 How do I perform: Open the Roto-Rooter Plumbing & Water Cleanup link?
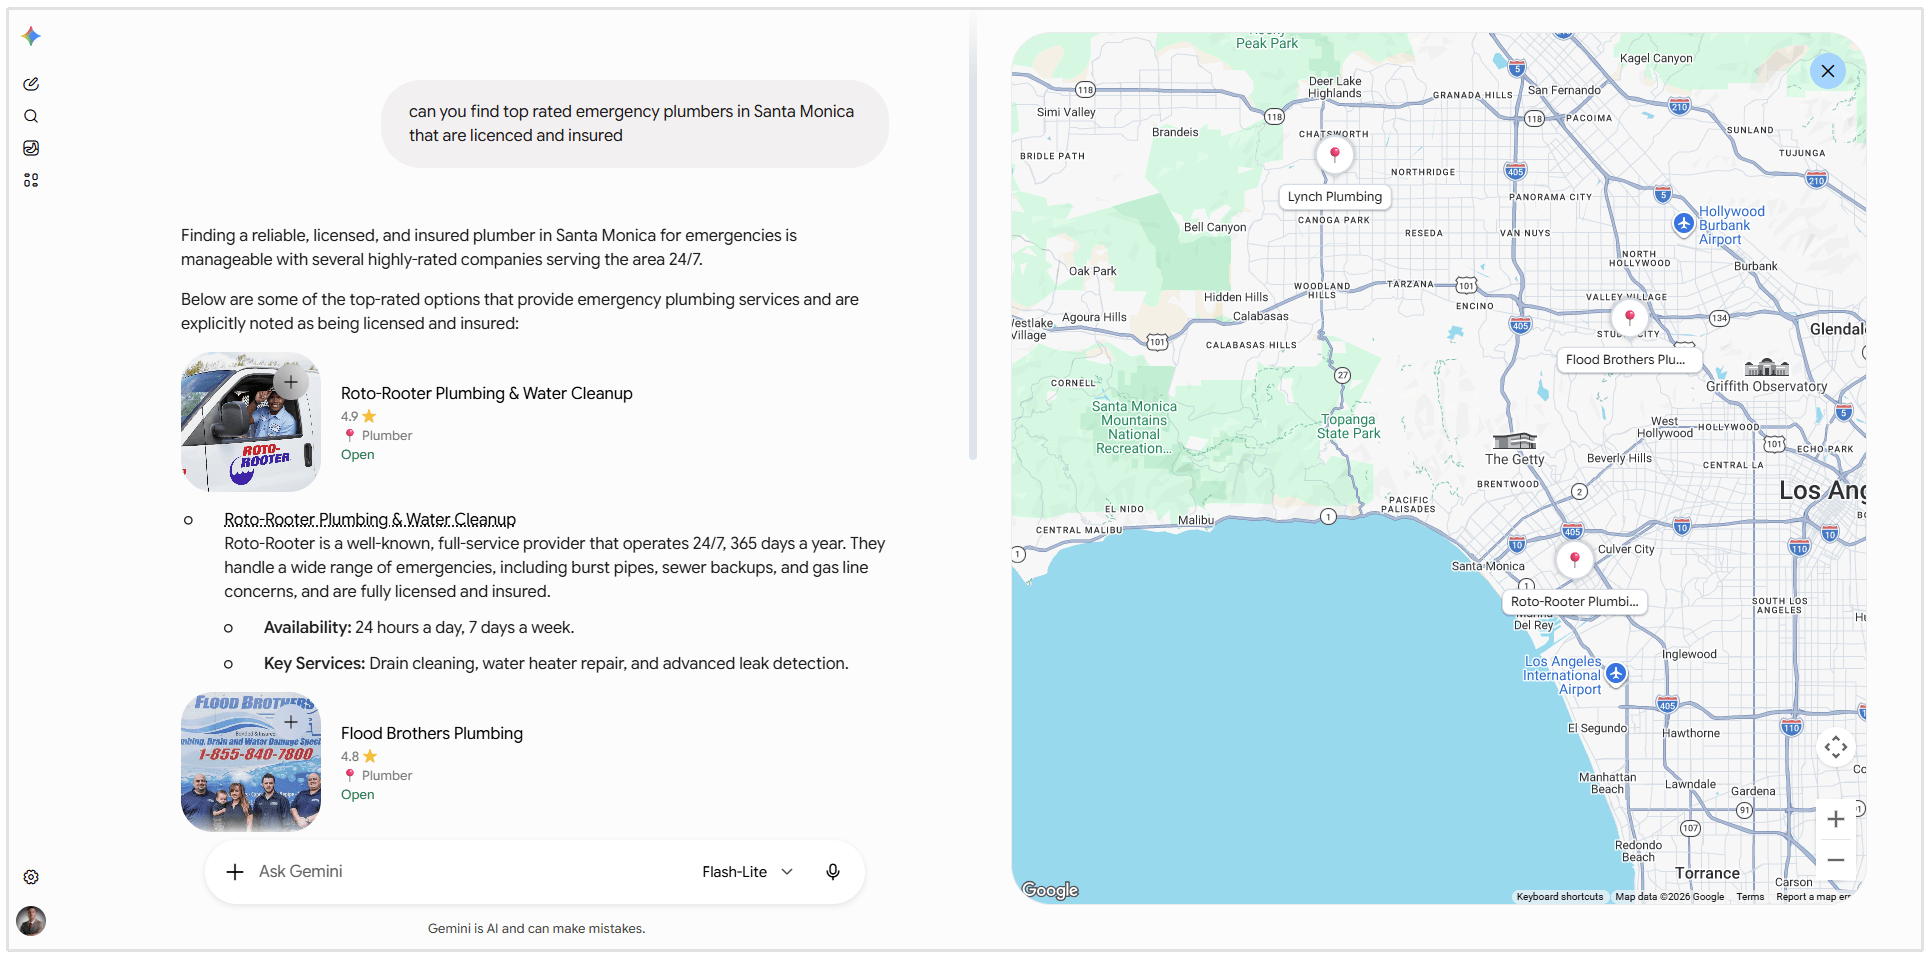click(x=370, y=520)
